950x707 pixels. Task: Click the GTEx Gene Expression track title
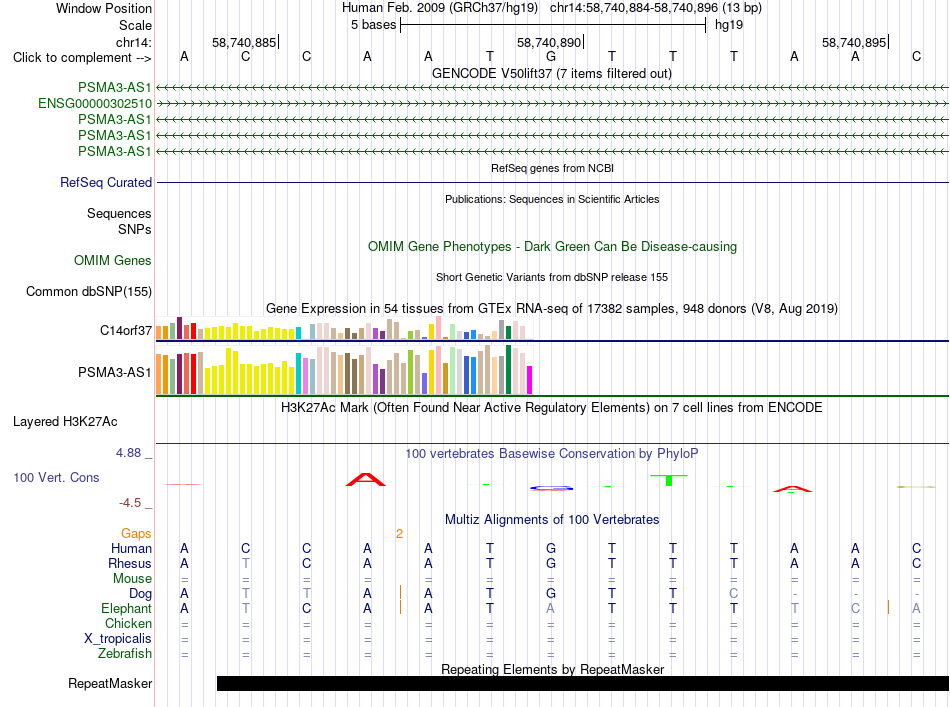[552, 308]
